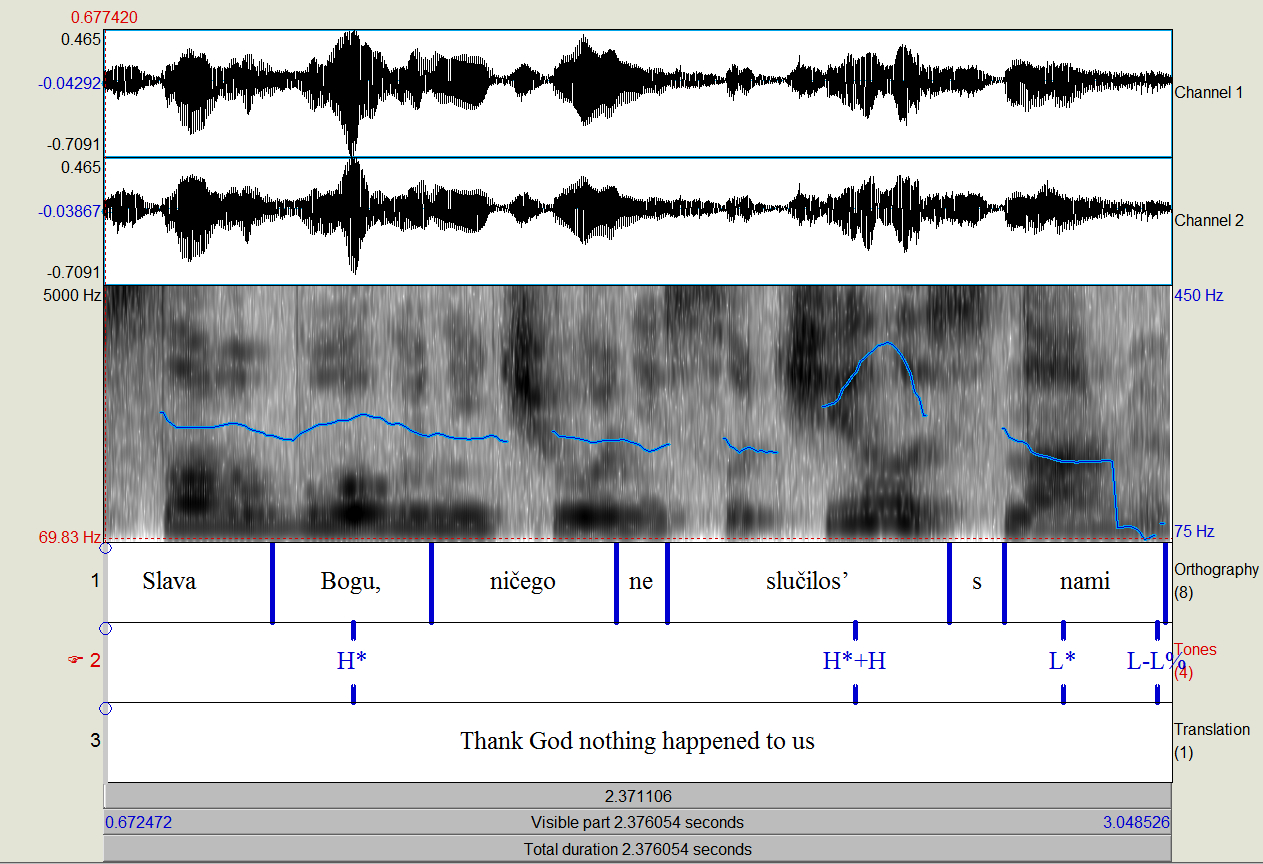The height and width of the screenshot is (864, 1263).
Task: Select the 'ničego' interval
Action: tap(523, 582)
